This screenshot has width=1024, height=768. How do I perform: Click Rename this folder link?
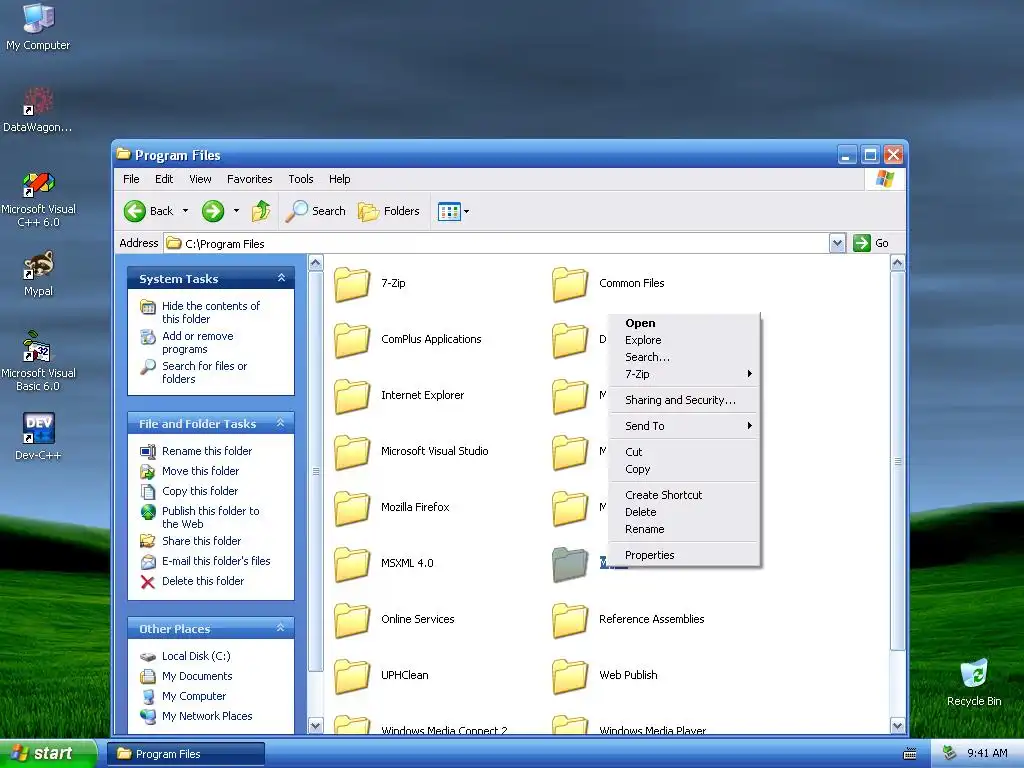tap(206, 451)
